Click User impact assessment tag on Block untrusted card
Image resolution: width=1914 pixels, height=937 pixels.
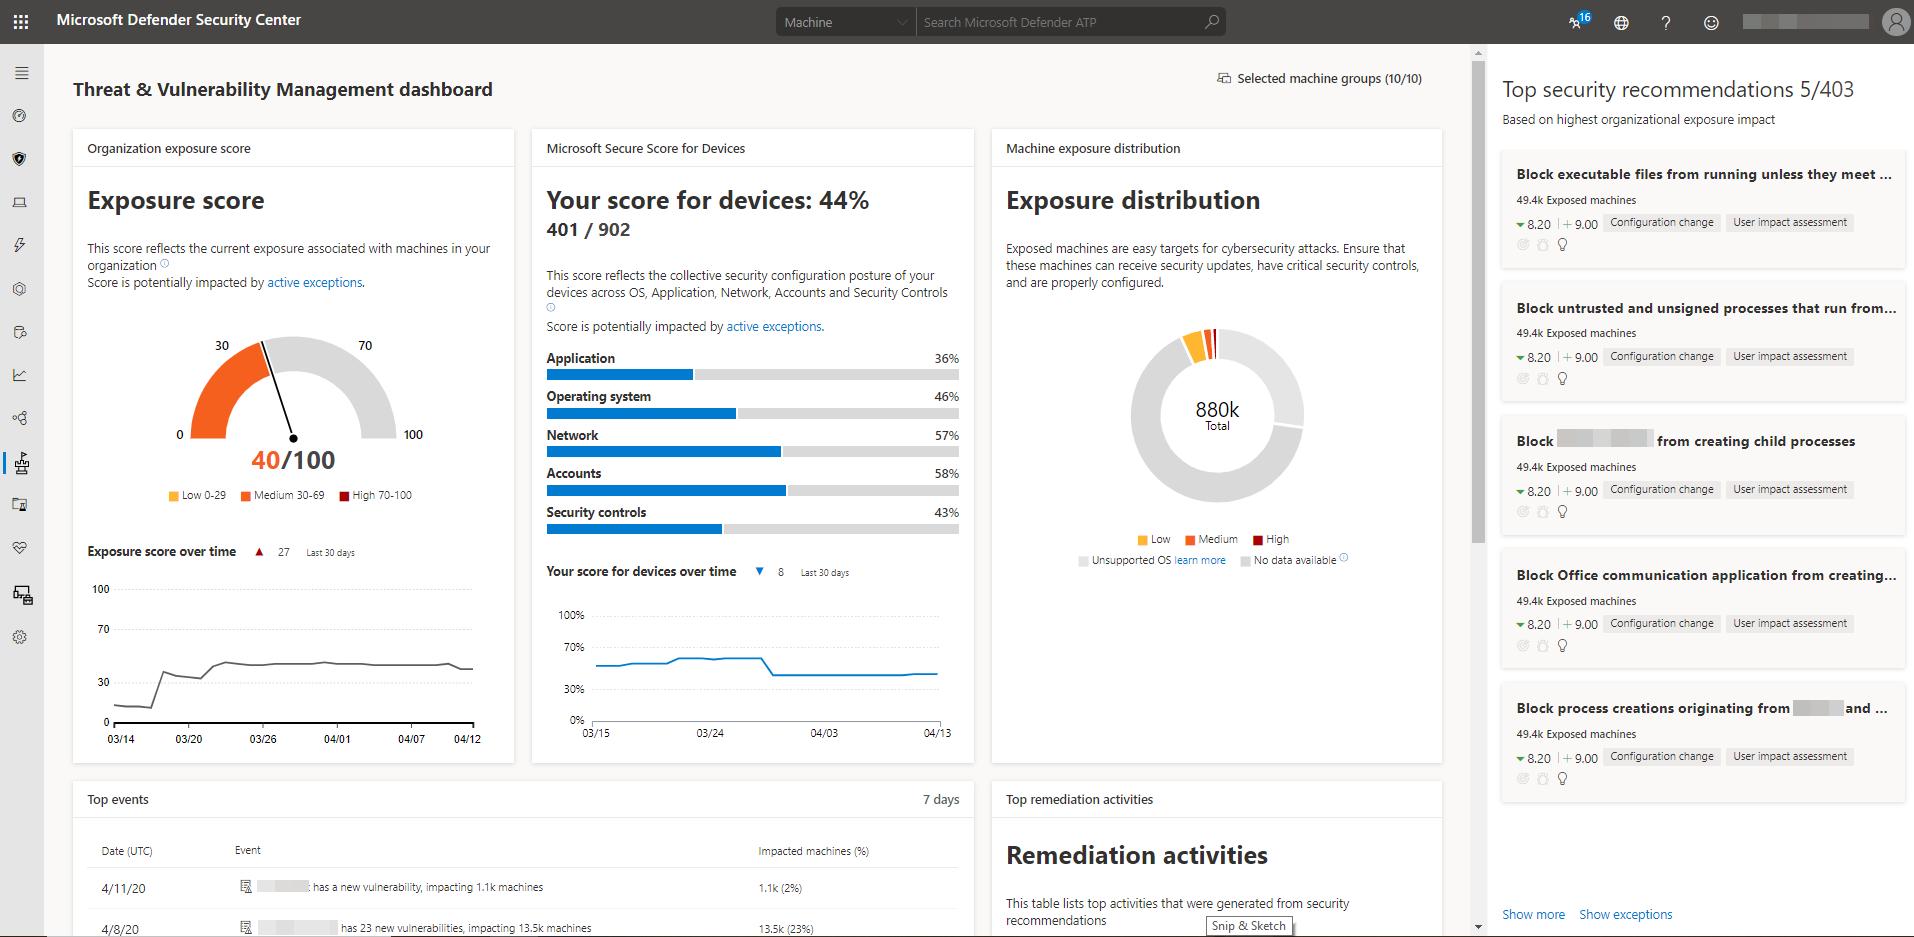pyautogui.click(x=1790, y=356)
